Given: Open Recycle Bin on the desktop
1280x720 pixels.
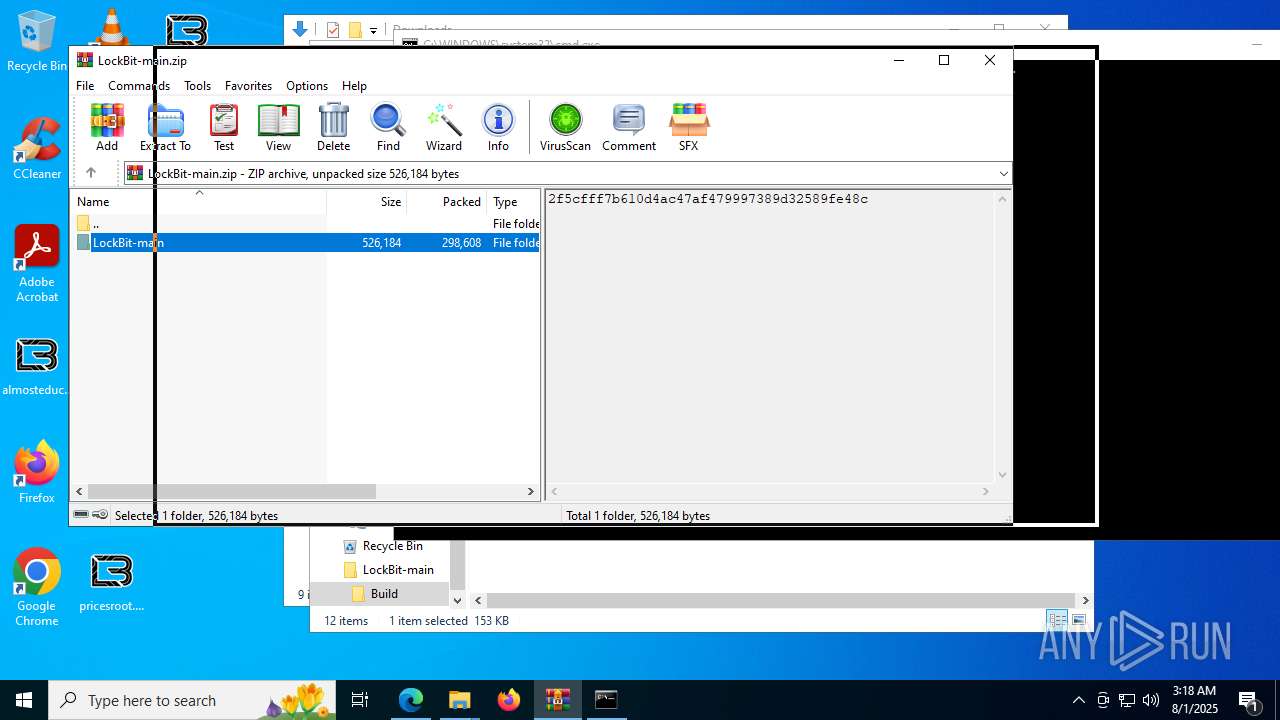Looking at the screenshot, I should point(37,41).
